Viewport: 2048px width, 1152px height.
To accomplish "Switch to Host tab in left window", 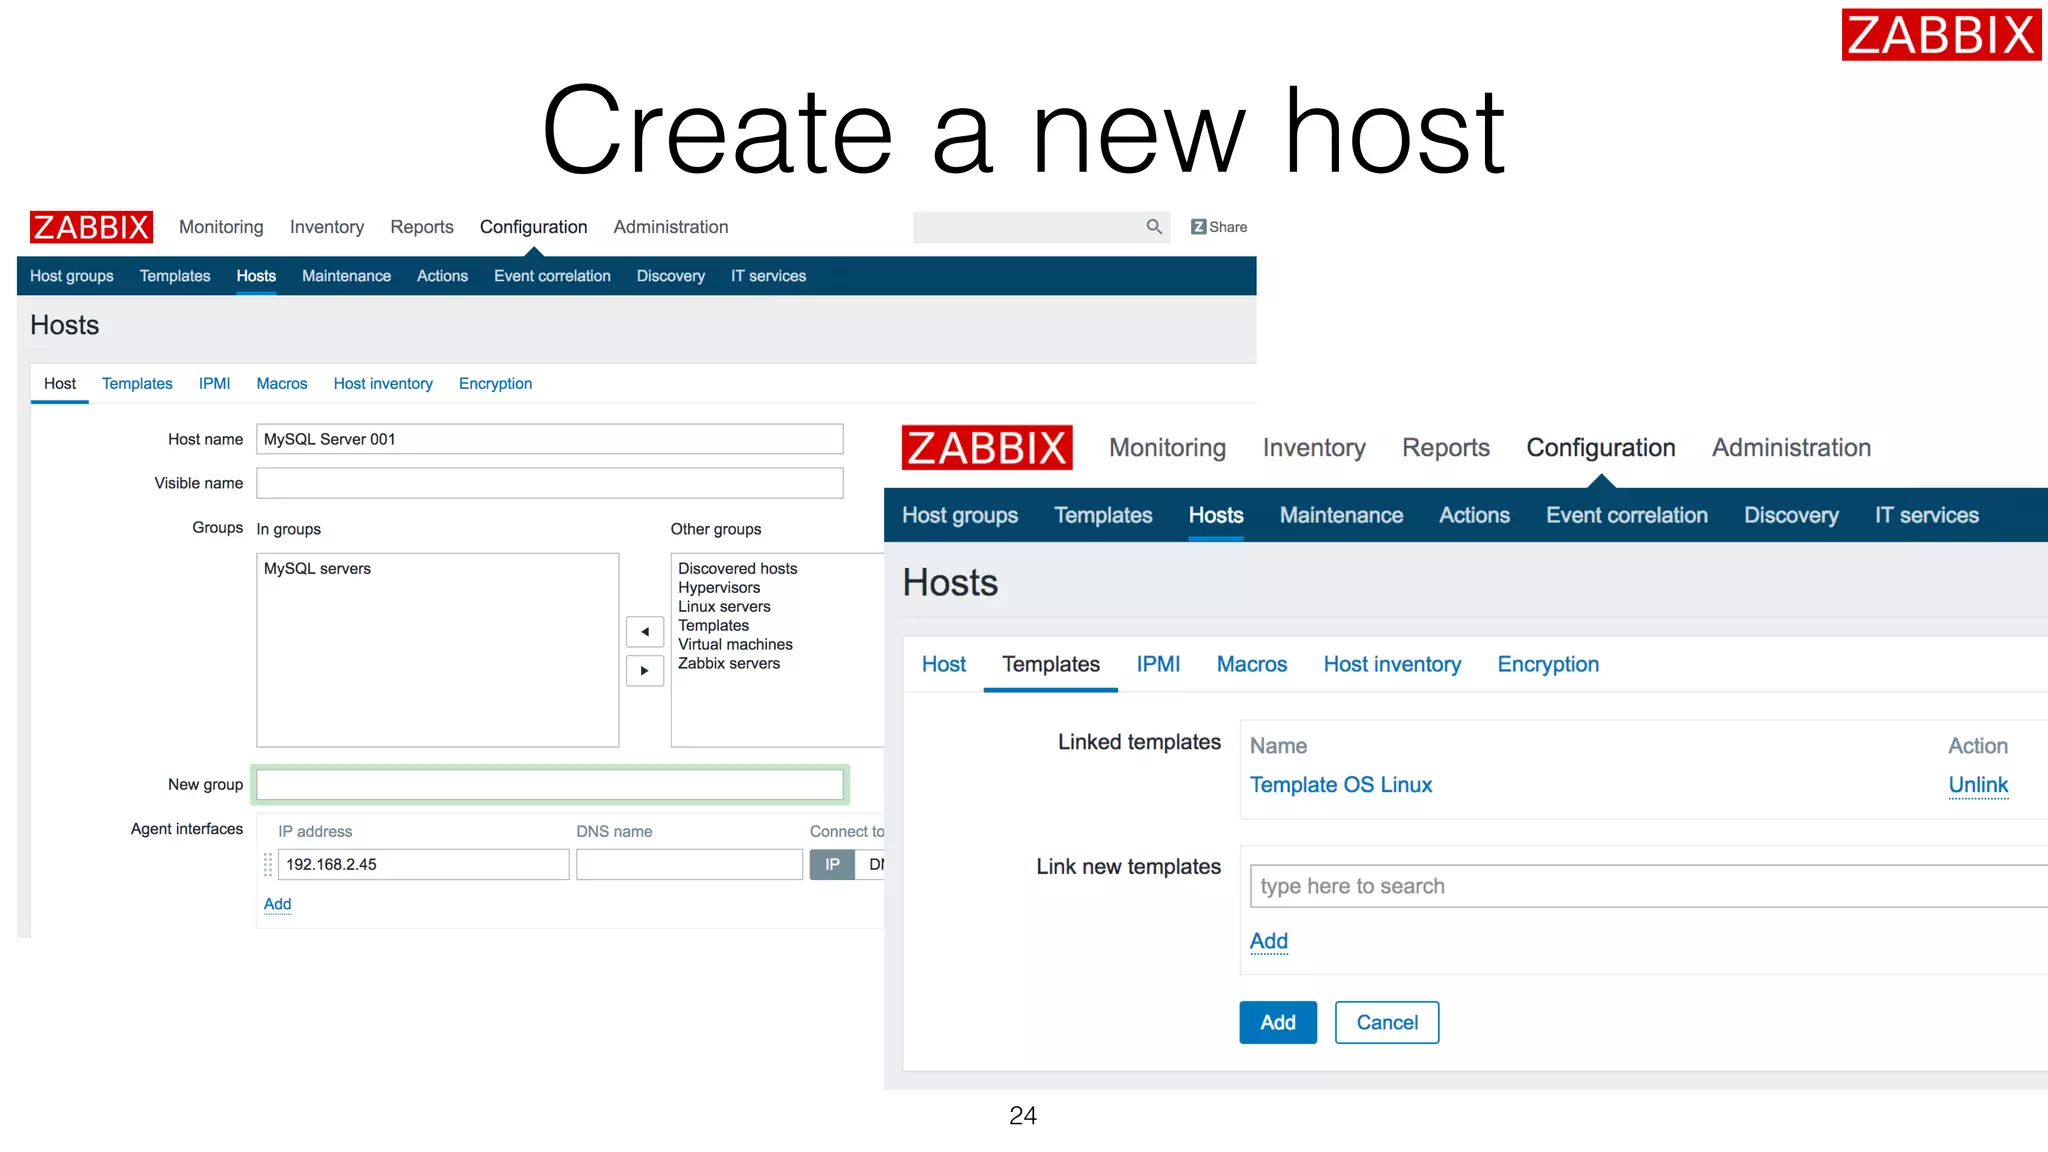I will point(60,384).
